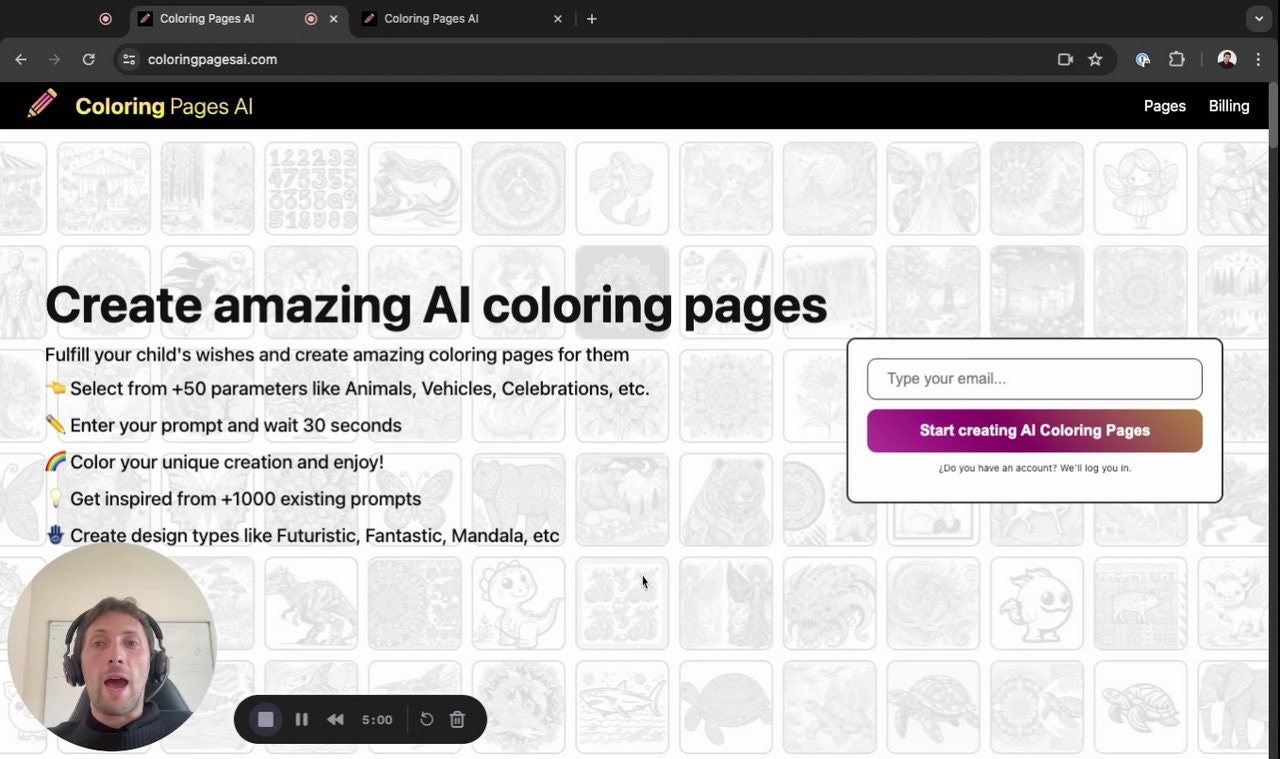Click inside the email input field
This screenshot has height=759, width=1280.
[x=1034, y=378]
